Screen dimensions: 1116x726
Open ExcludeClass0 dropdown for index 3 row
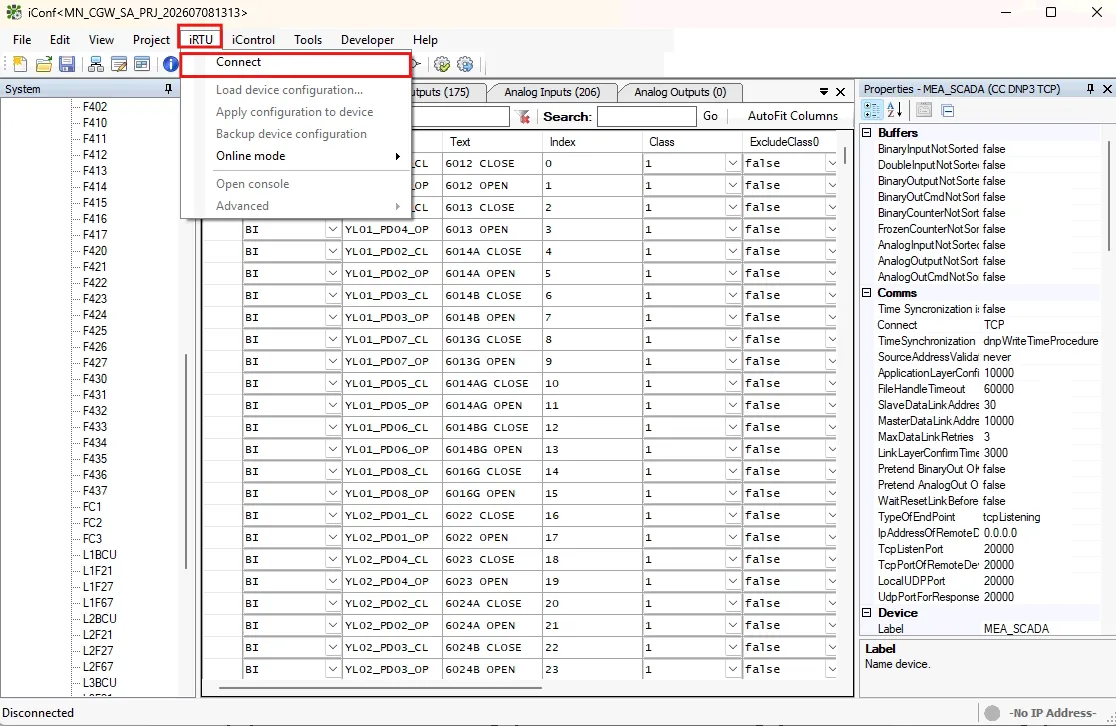(x=832, y=229)
